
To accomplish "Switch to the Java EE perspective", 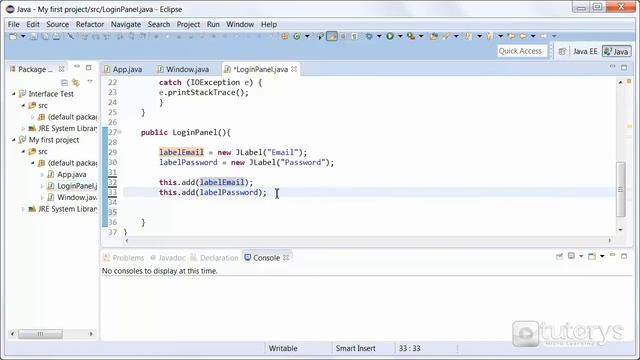I will click(585, 51).
